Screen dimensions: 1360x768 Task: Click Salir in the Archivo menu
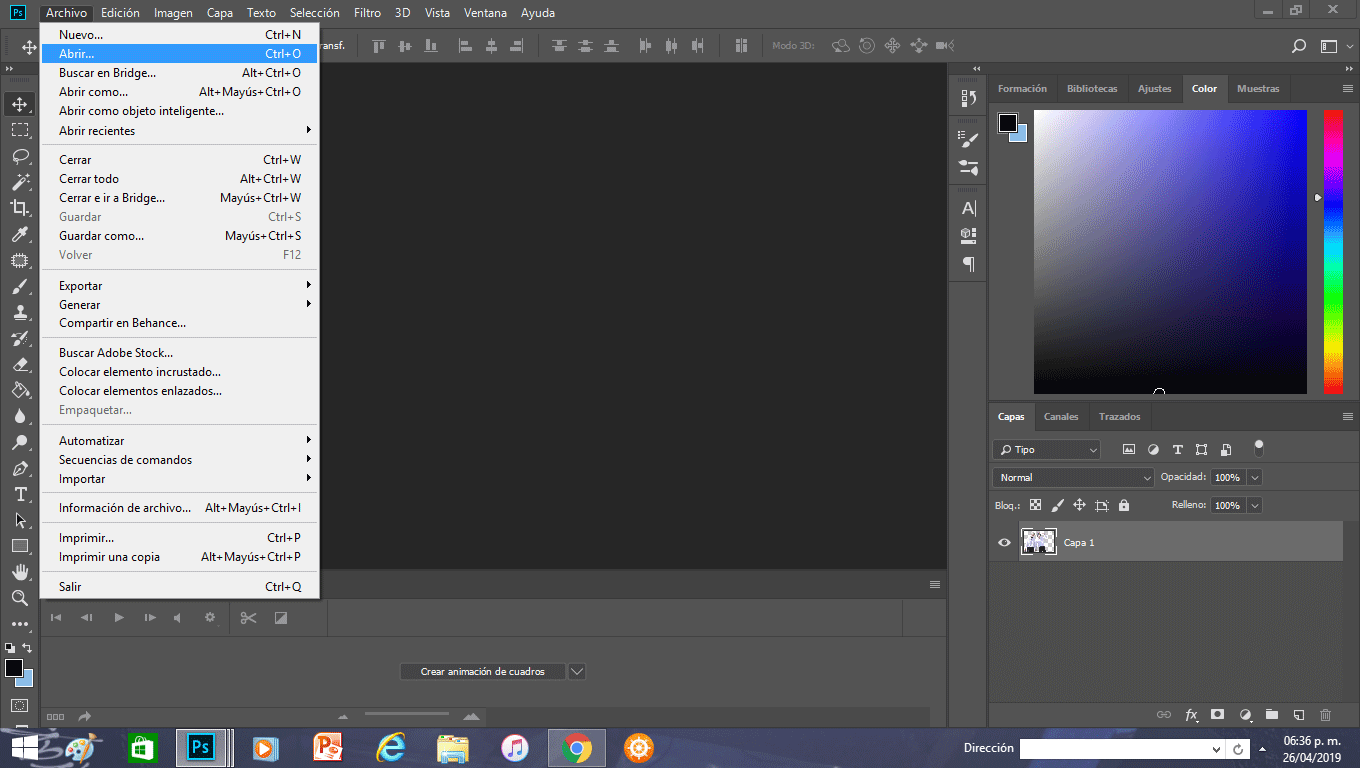pyautogui.click(x=180, y=587)
